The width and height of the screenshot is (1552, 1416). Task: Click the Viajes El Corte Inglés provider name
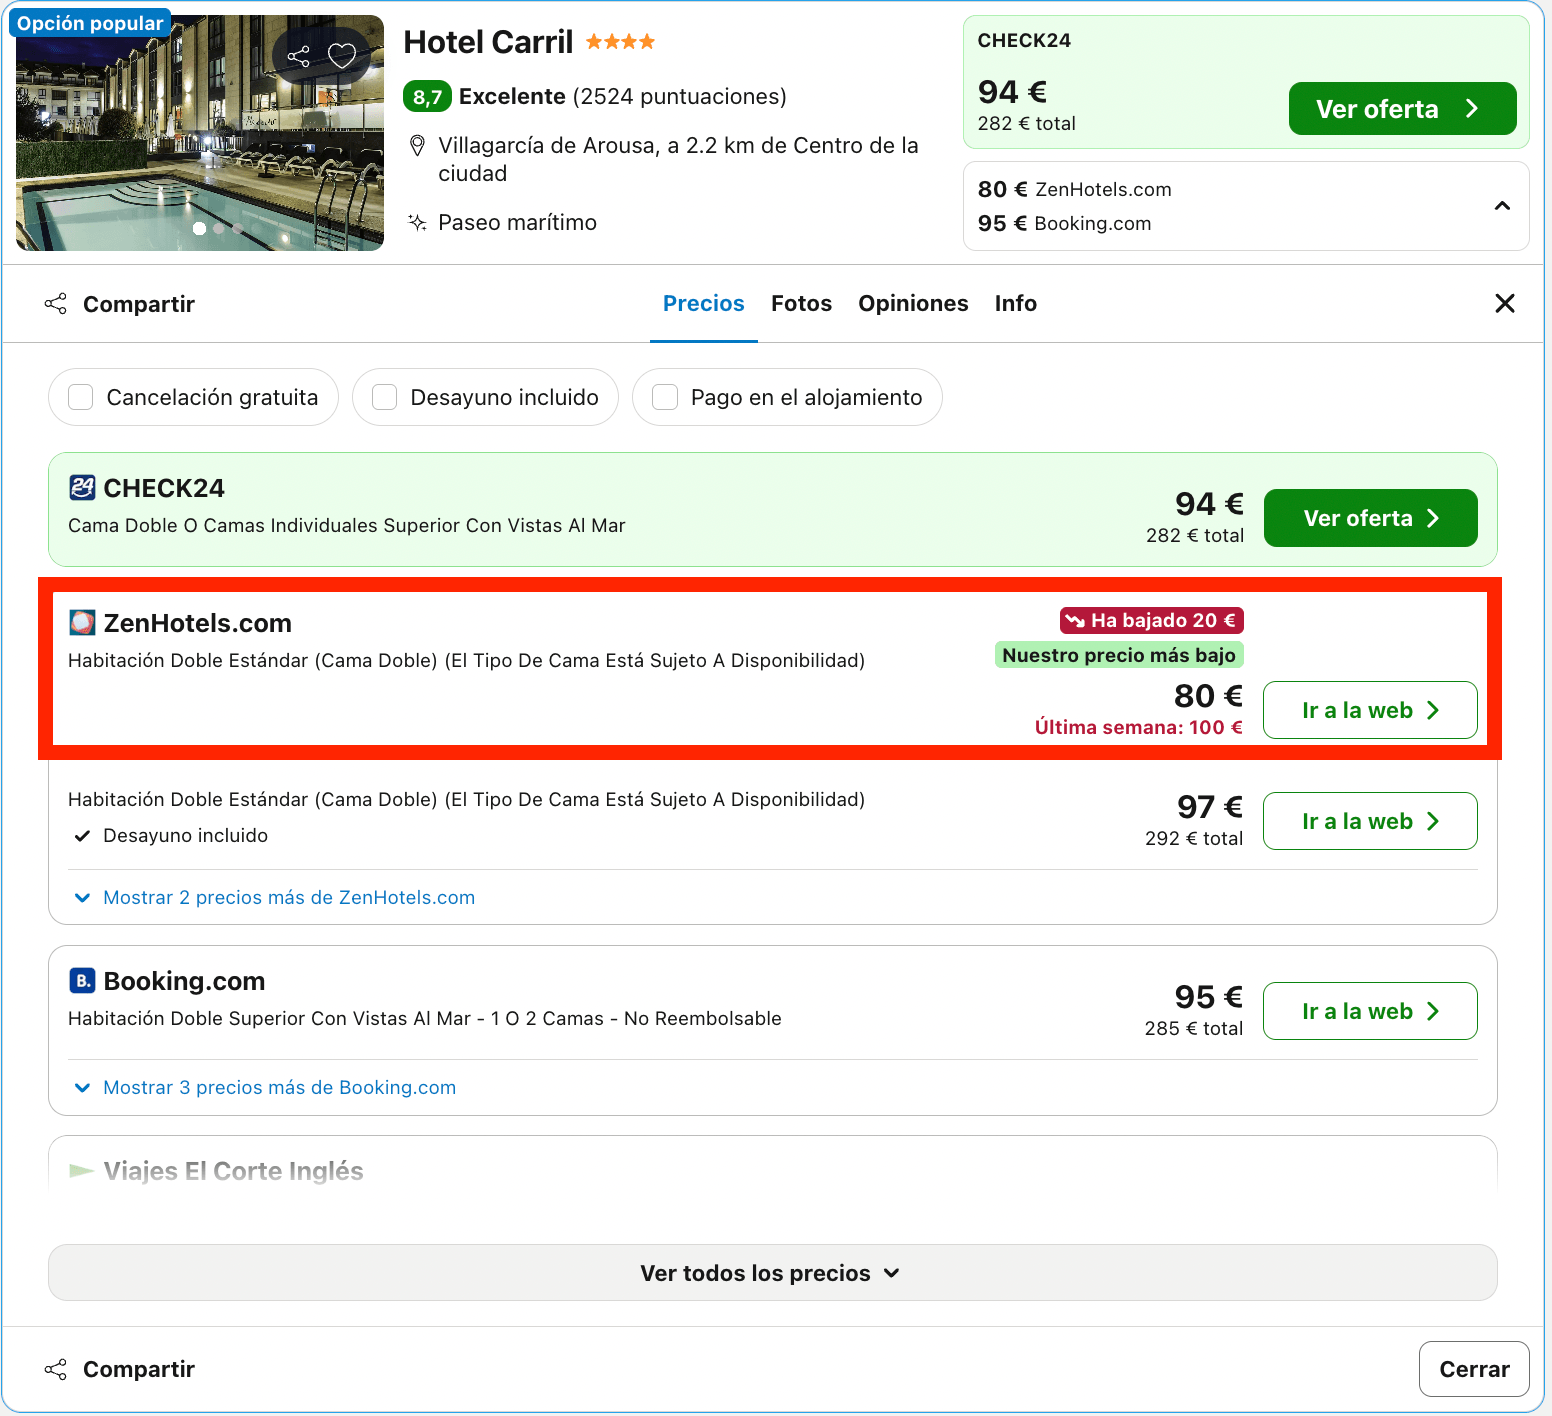(x=233, y=1171)
